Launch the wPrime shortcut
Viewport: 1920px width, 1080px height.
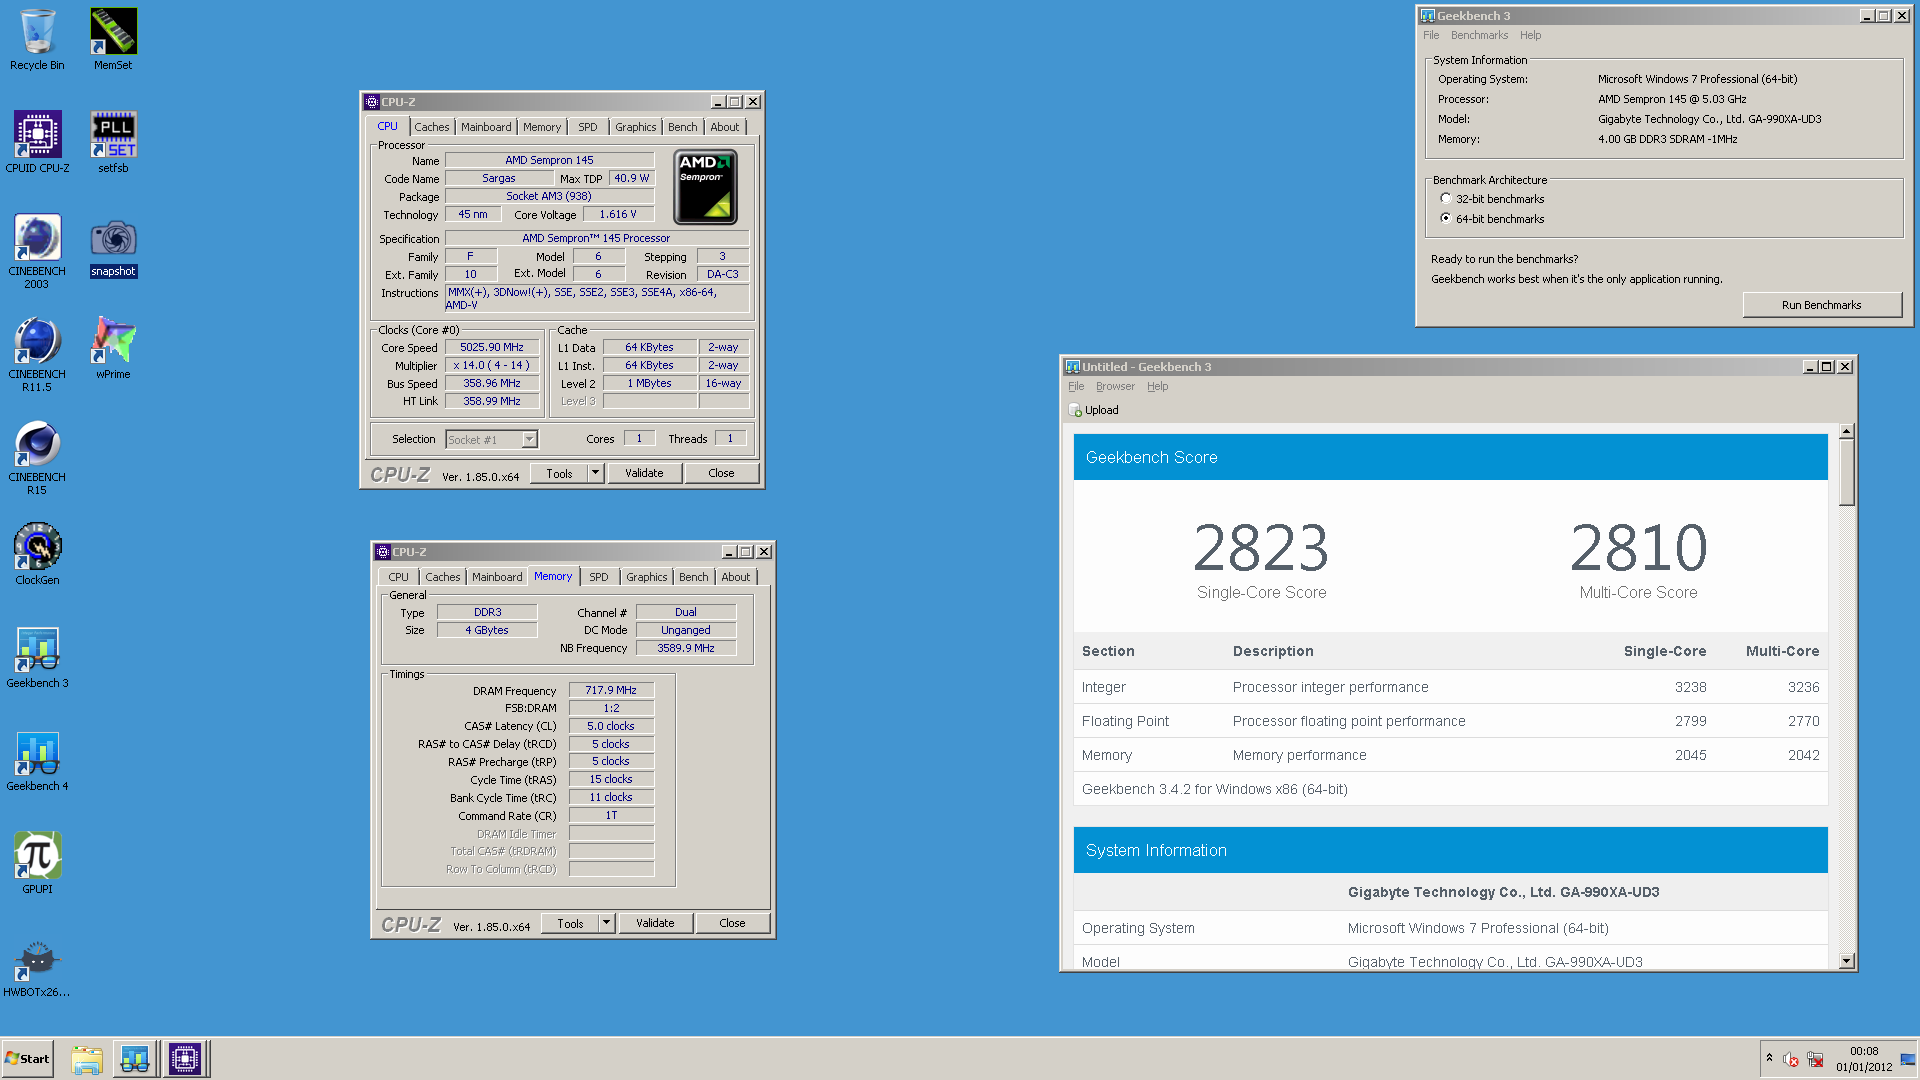click(x=113, y=348)
